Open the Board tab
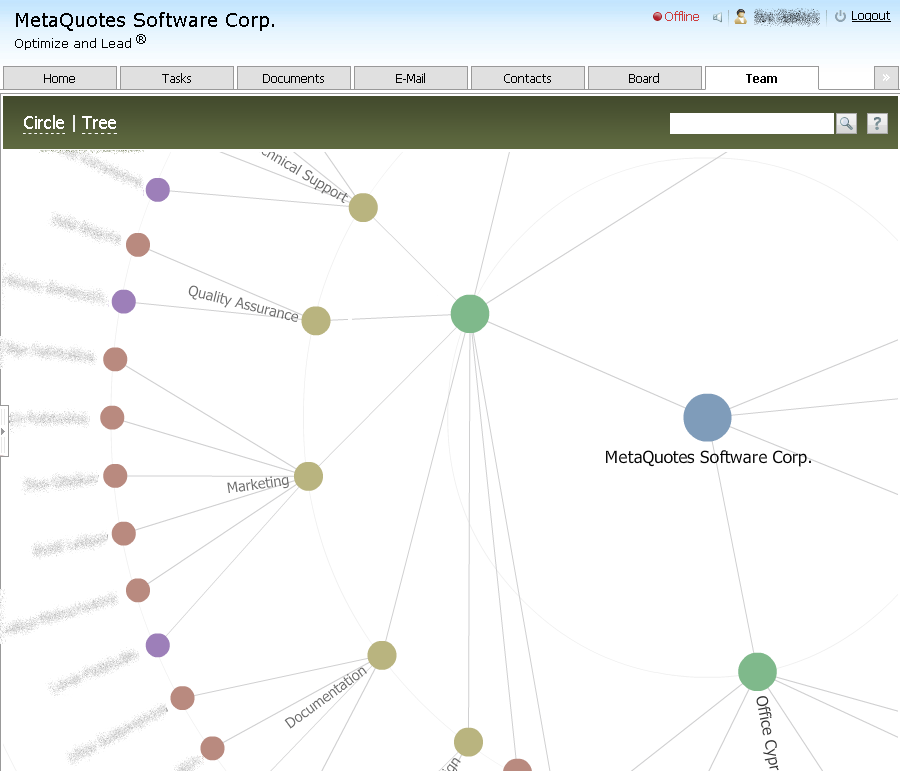 tap(645, 78)
